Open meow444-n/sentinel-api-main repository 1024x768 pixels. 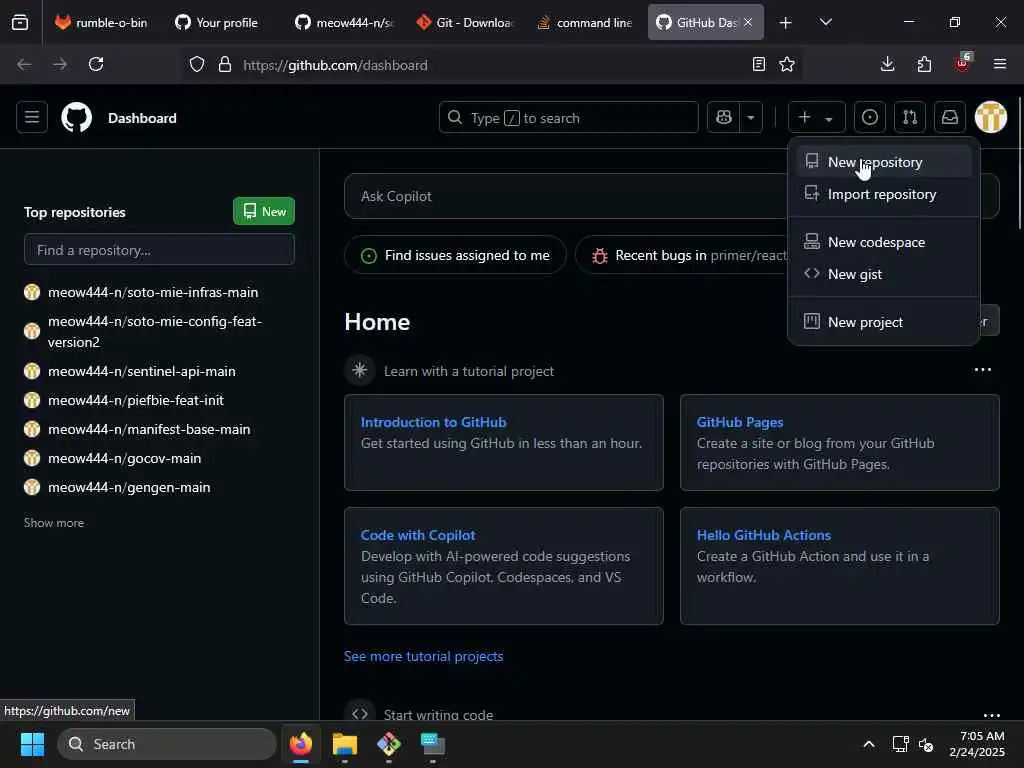tap(142, 371)
